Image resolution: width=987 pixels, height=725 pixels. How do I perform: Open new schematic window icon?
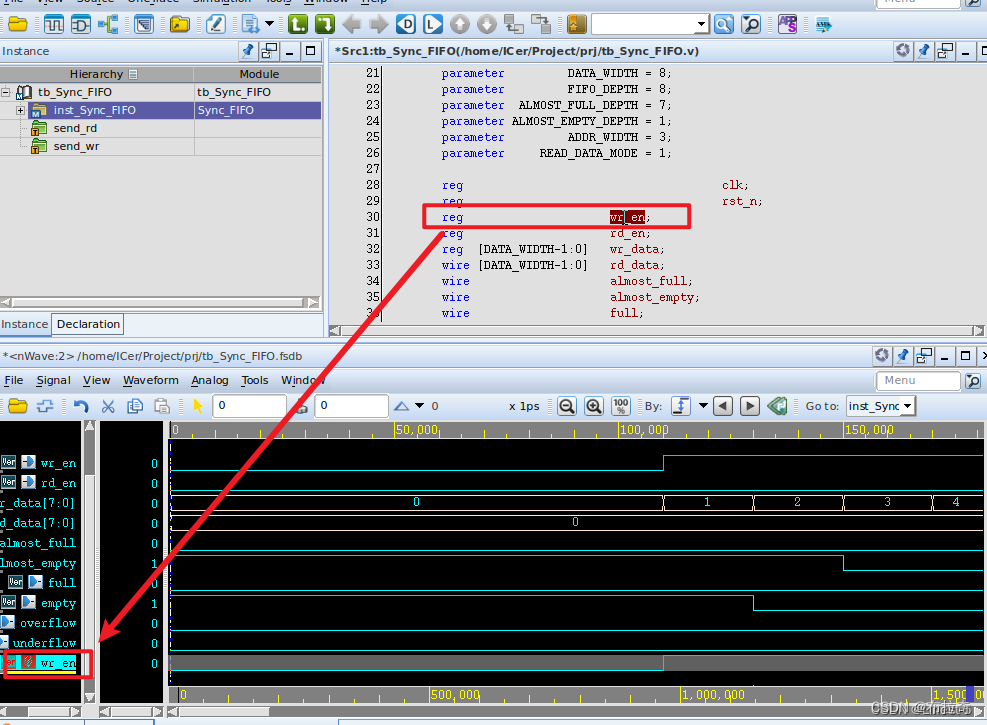tap(81, 25)
